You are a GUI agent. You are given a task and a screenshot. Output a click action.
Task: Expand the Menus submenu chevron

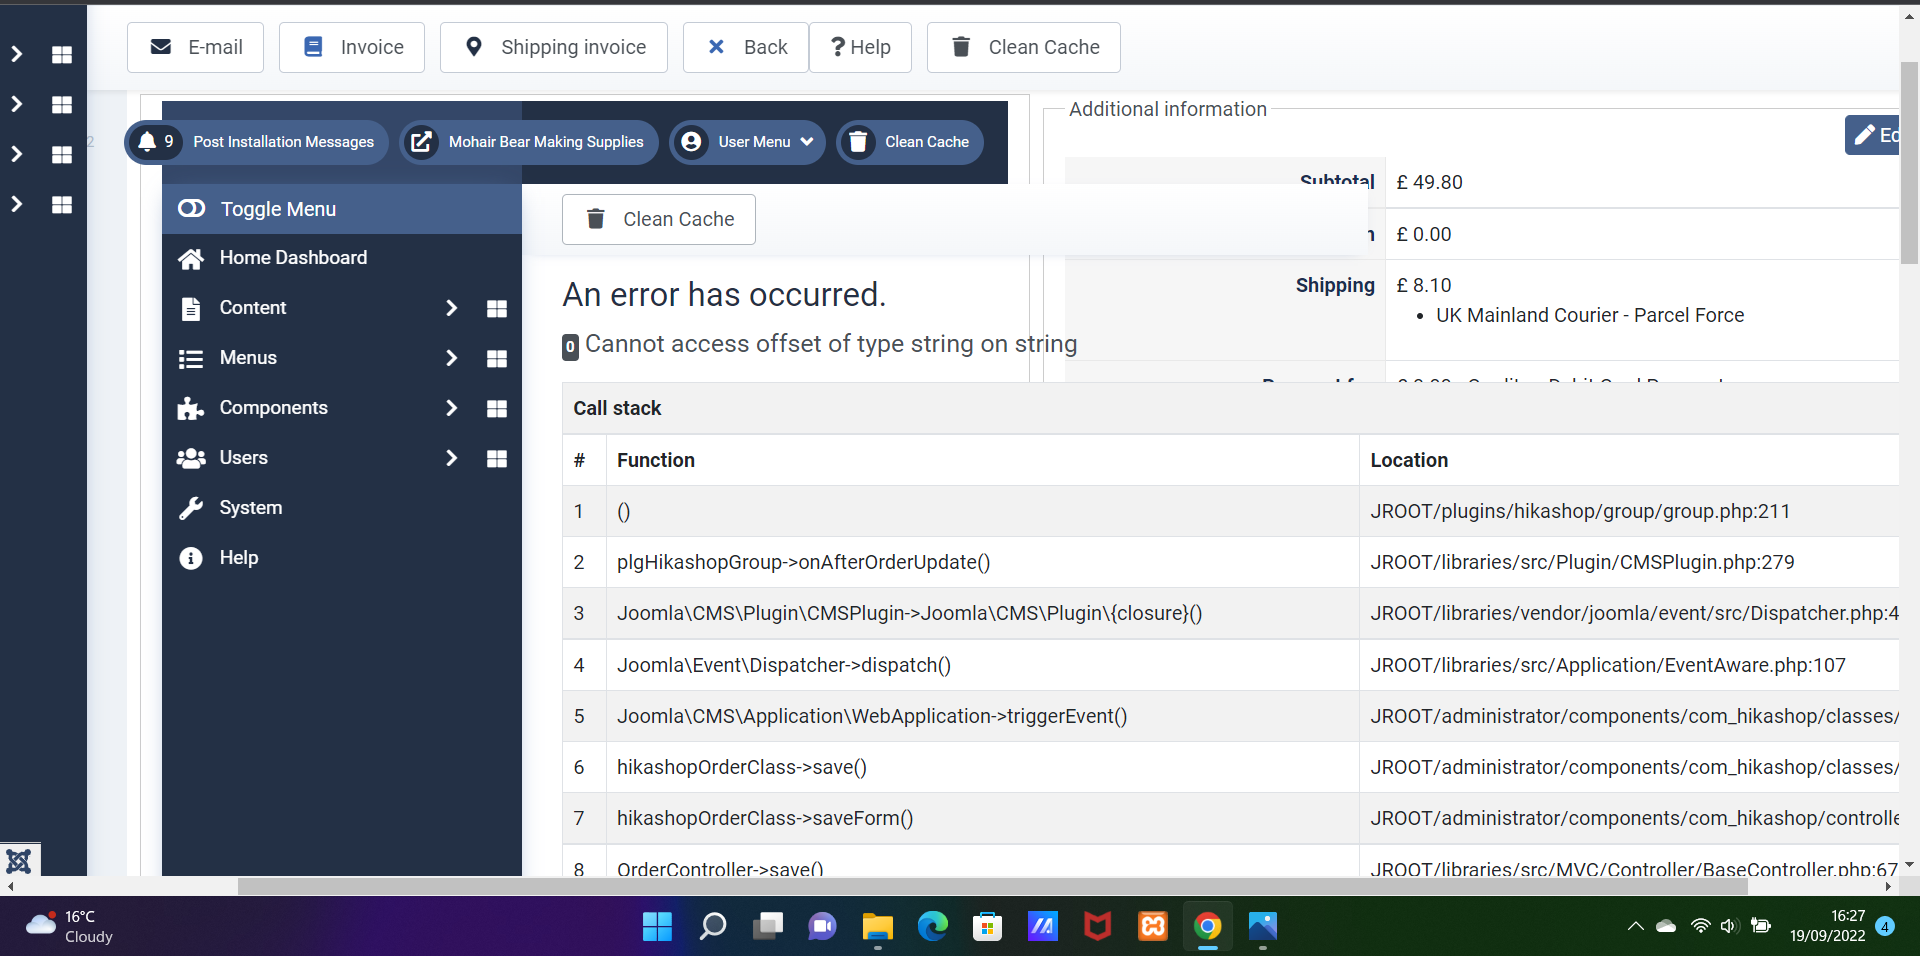click(451, 358)
